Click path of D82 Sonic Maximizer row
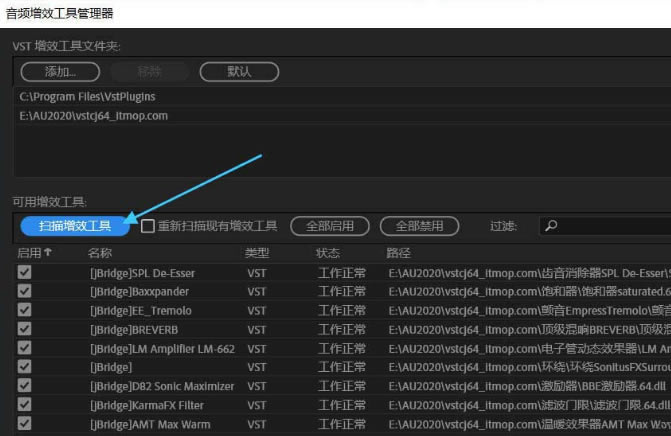Viewport: 671px width, 436px height. tap(527, 386)
